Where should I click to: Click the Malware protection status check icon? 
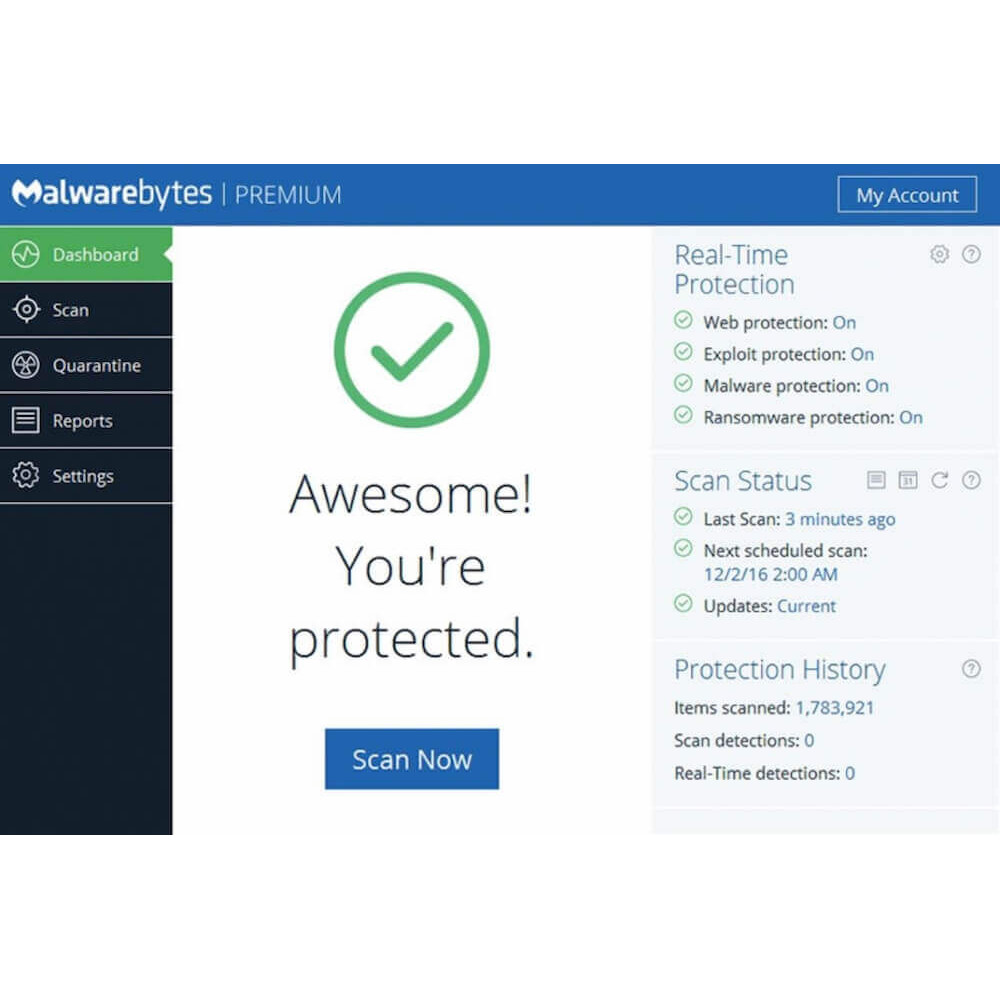683,383
